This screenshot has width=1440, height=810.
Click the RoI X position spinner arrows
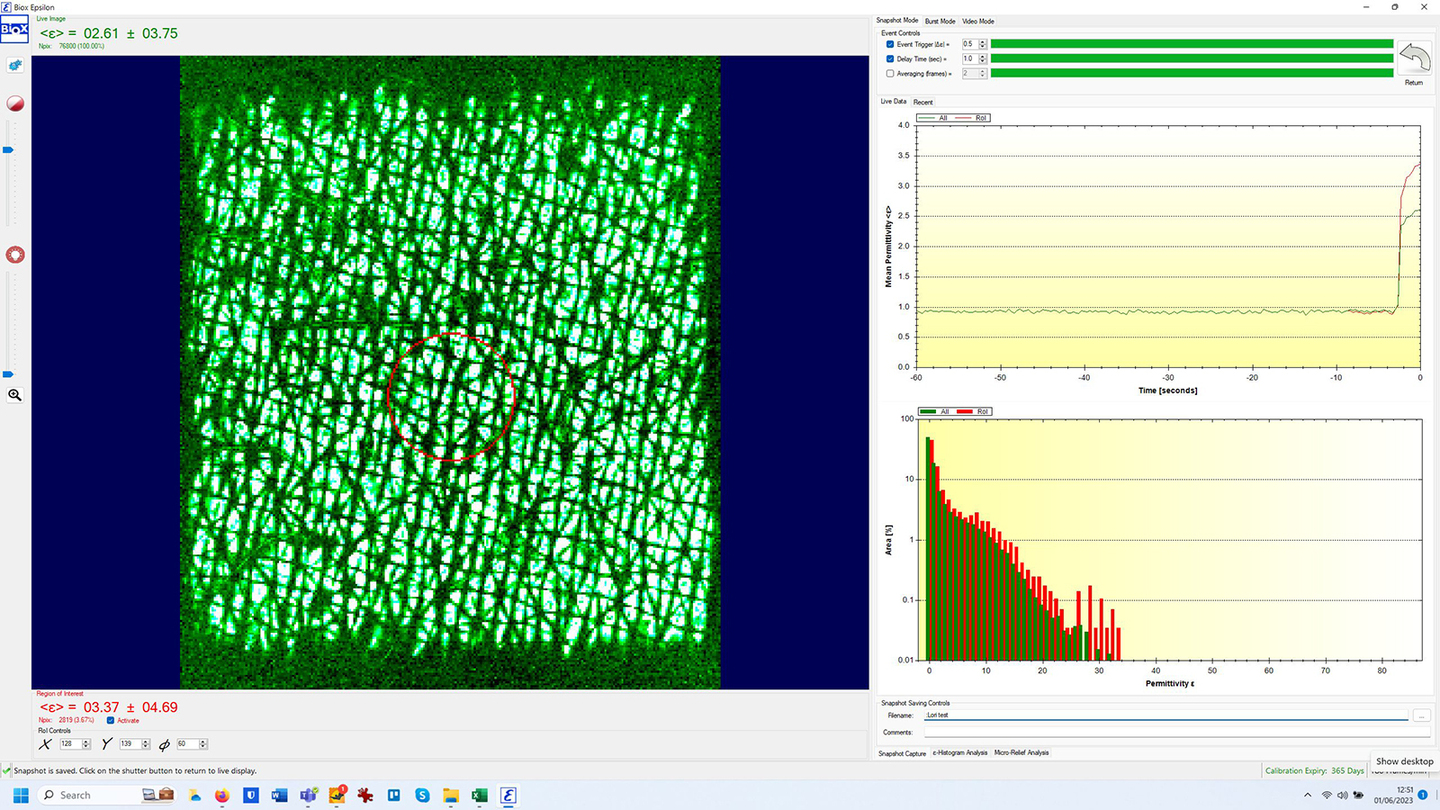pyautogui.click(x=87, y=744)
